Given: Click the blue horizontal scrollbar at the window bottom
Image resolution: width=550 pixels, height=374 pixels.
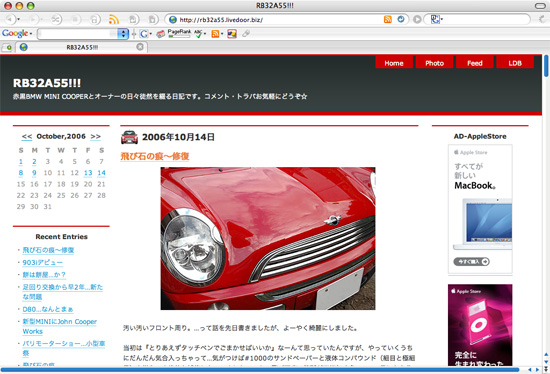Looking at the screenshot, I should 260,369.
